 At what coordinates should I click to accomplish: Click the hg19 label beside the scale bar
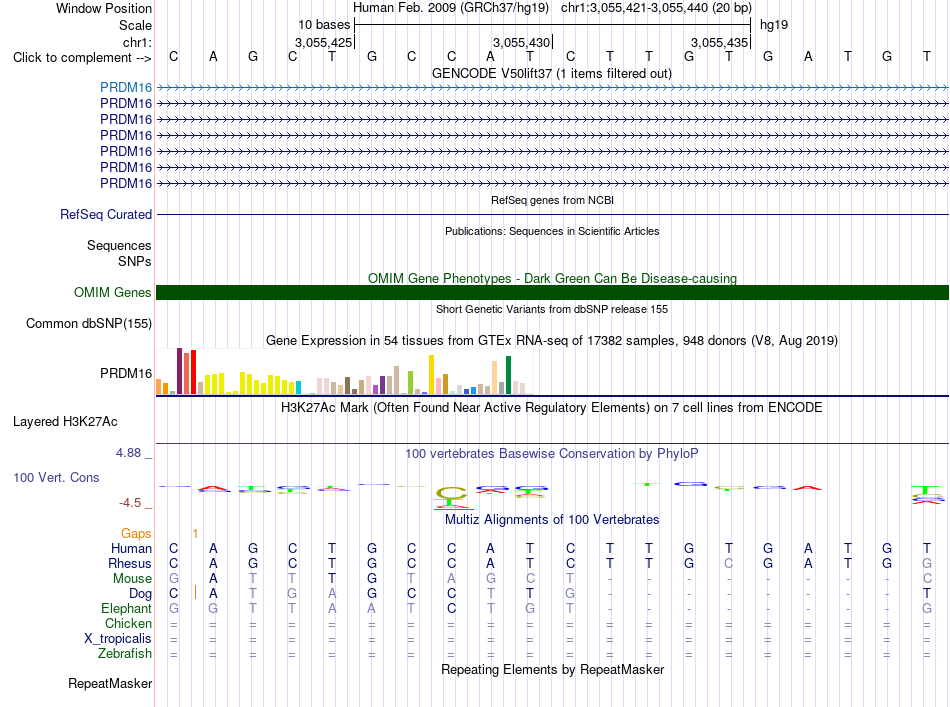coord(774,25)
